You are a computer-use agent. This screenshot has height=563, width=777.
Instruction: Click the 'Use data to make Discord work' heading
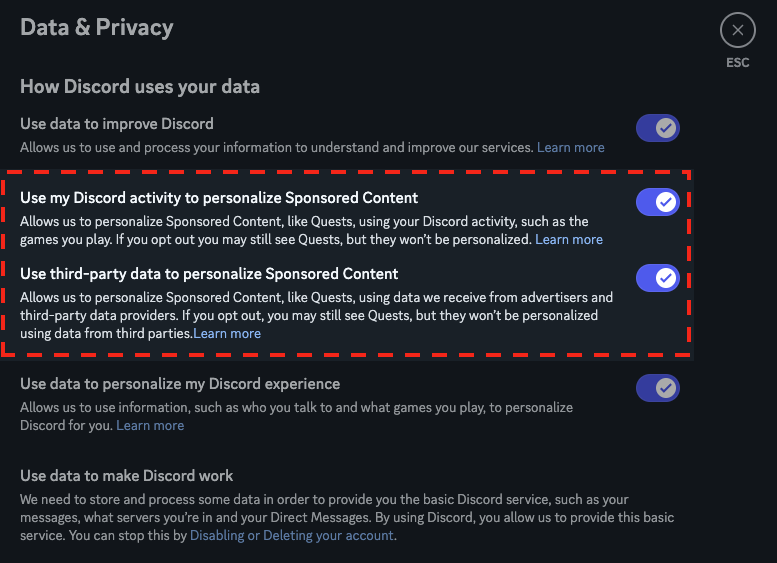coord(127,476)
